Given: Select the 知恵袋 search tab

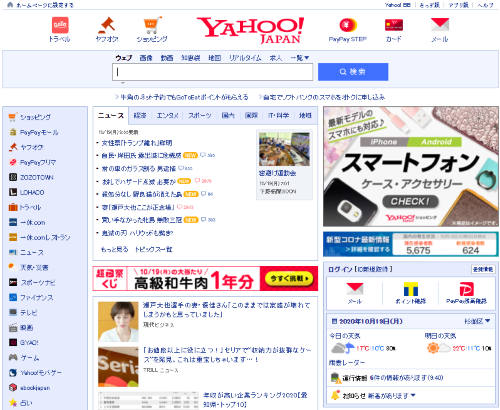Looking at the screenshot, I should [x=190, y=58].
